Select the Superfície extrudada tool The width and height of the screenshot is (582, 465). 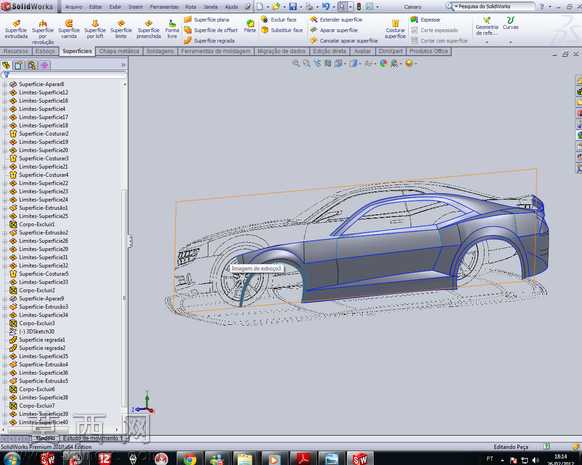(16, 30)
